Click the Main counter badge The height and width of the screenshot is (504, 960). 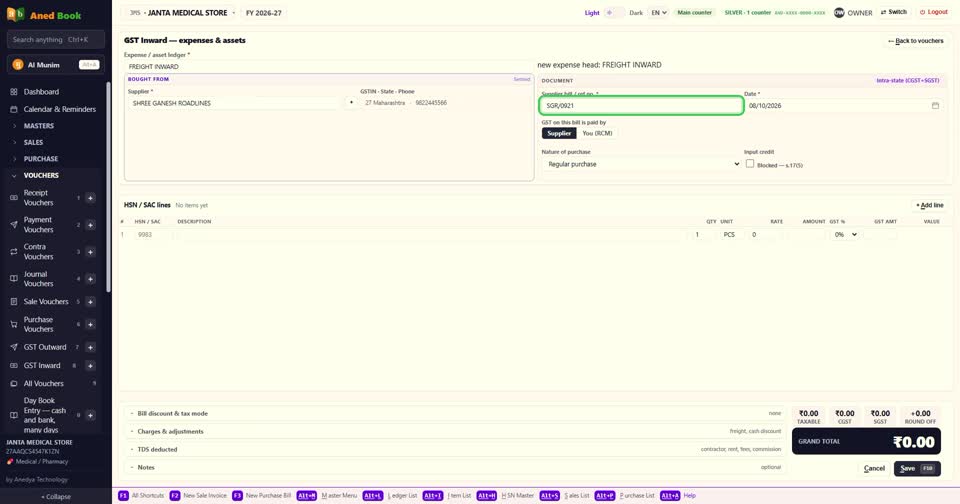pyautogui.click(x=694, y=13)
